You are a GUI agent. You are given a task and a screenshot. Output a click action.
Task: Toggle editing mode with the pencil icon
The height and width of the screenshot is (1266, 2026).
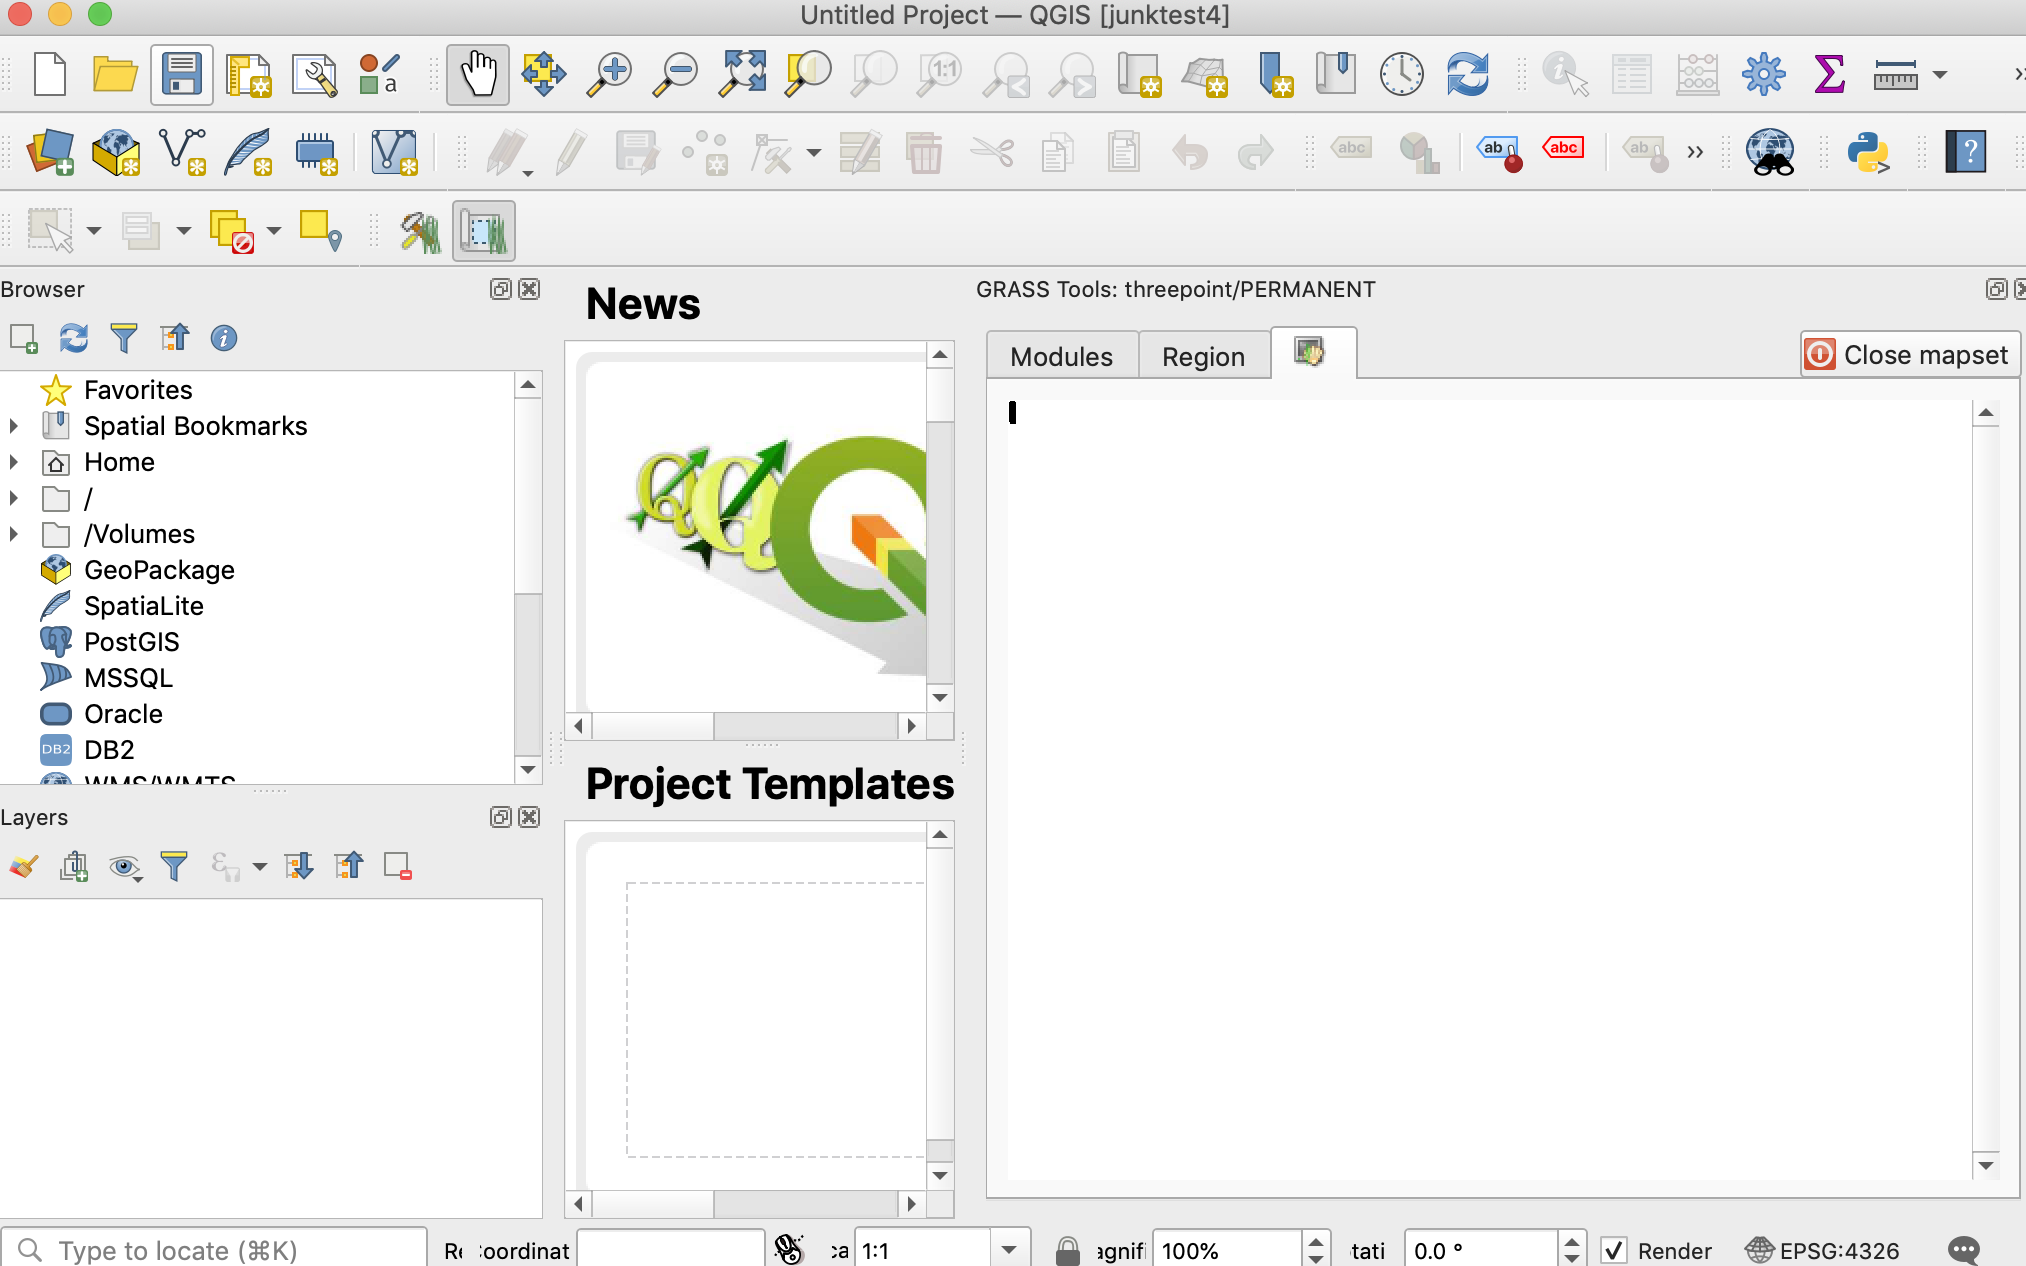569,152
